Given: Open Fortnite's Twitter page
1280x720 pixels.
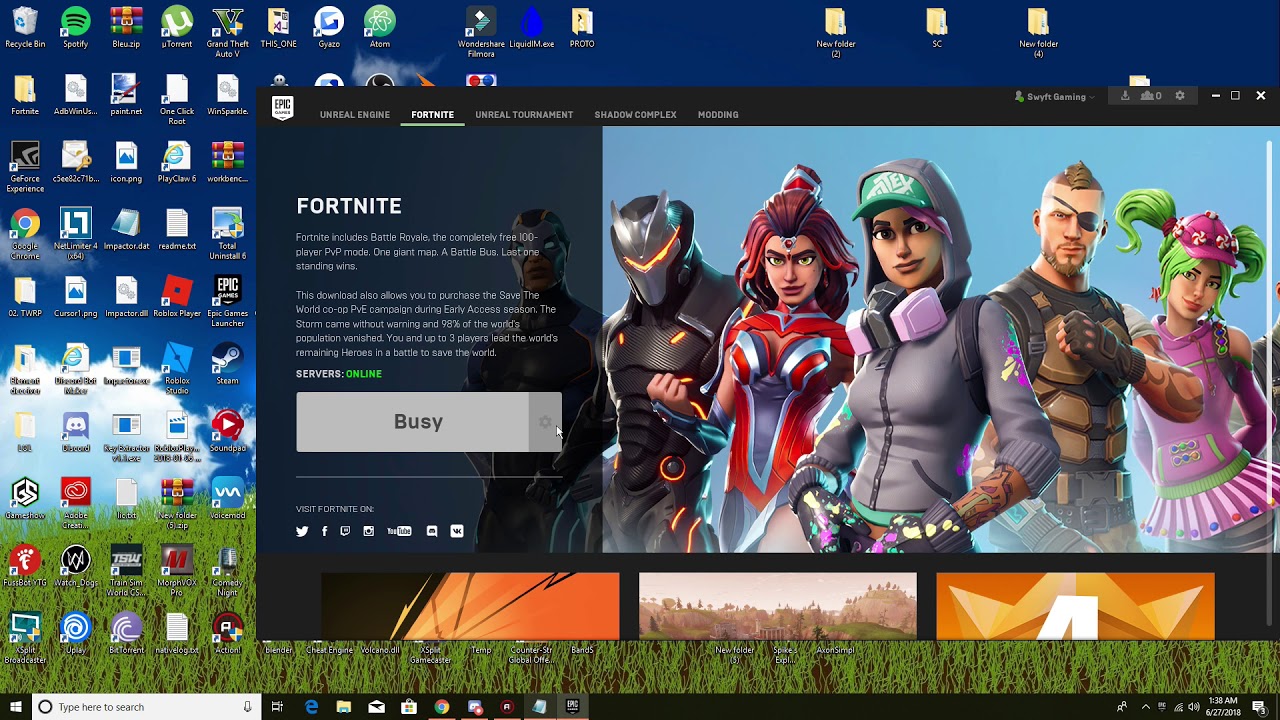Looking at the screenshot, I should (x=302, y=531).
